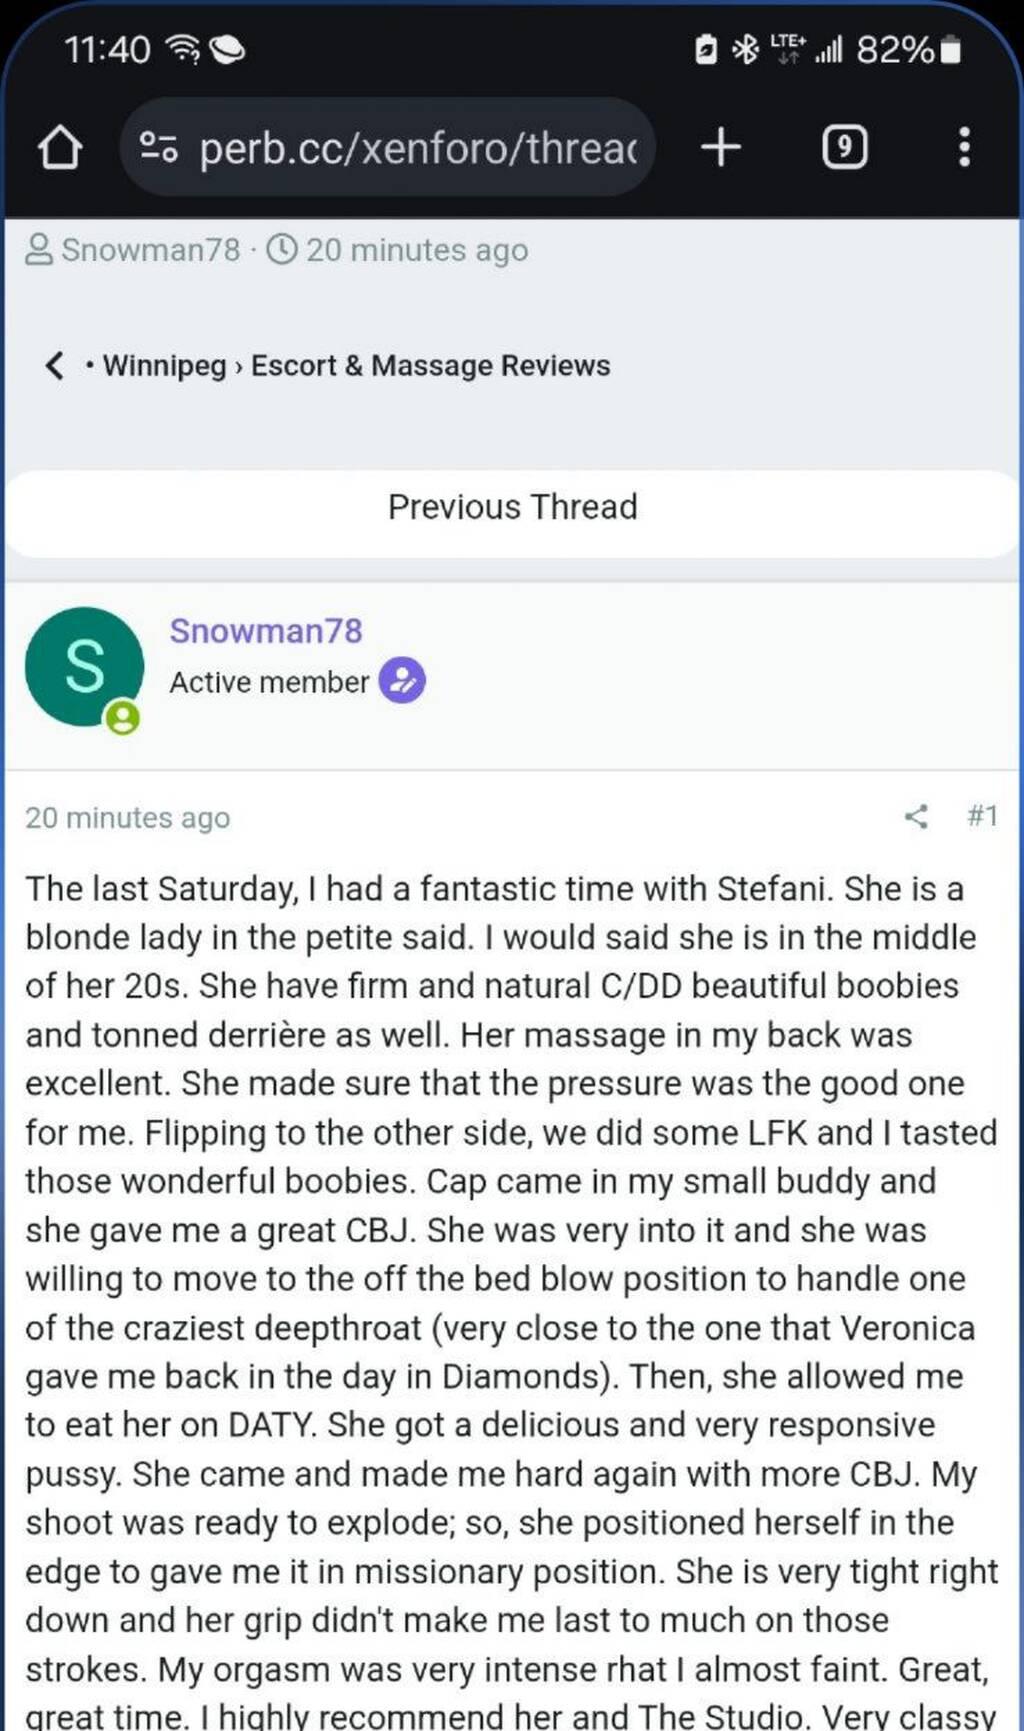Open the tab switcher showing 9 tabs

[845, 148]
